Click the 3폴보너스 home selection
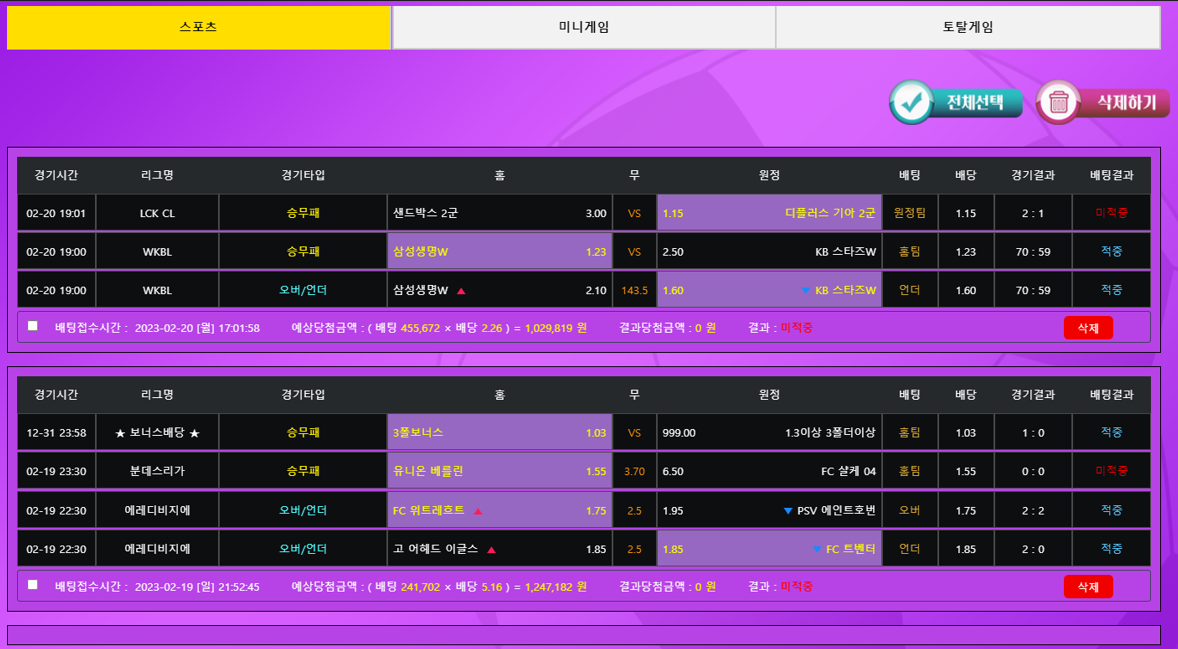This screenshot has width=1178, height=649. coord(499,433)
